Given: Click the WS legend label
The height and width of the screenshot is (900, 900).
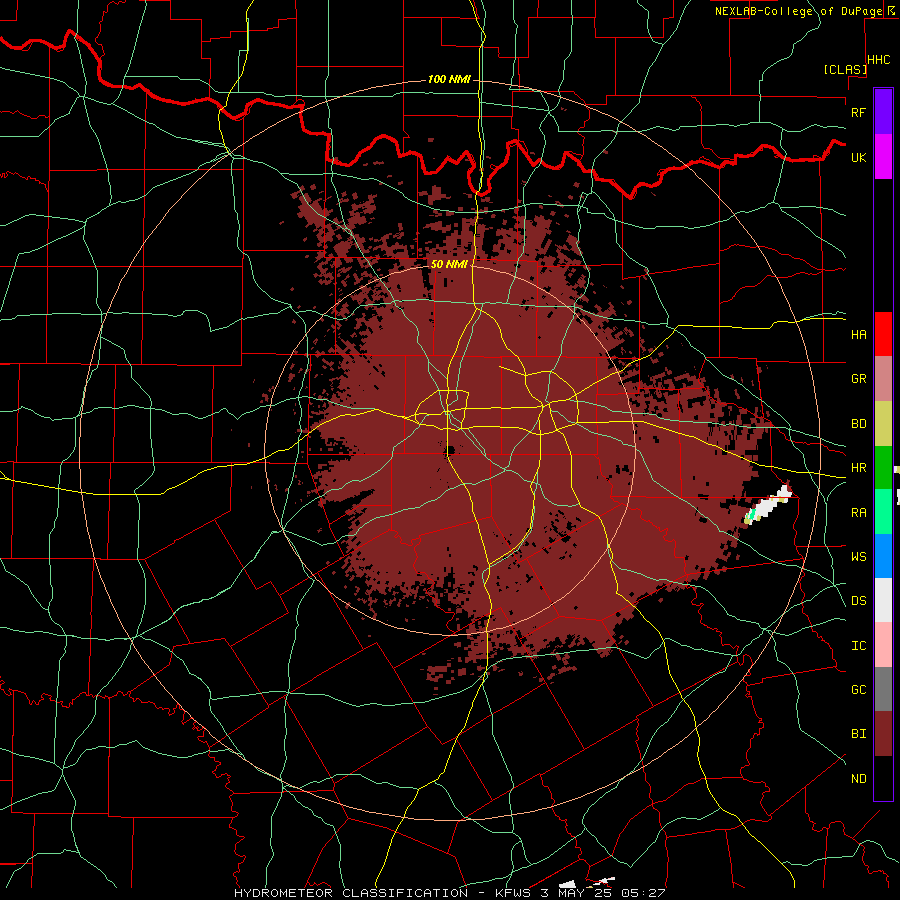Looking at the screenshot, I should coord(858,557).
